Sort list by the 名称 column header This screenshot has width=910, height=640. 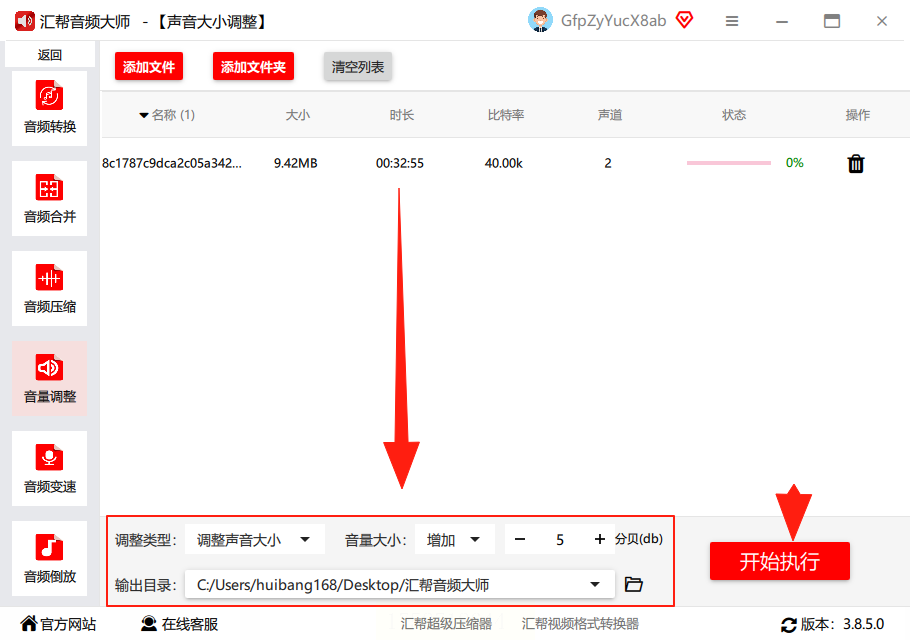pos(167,115)
